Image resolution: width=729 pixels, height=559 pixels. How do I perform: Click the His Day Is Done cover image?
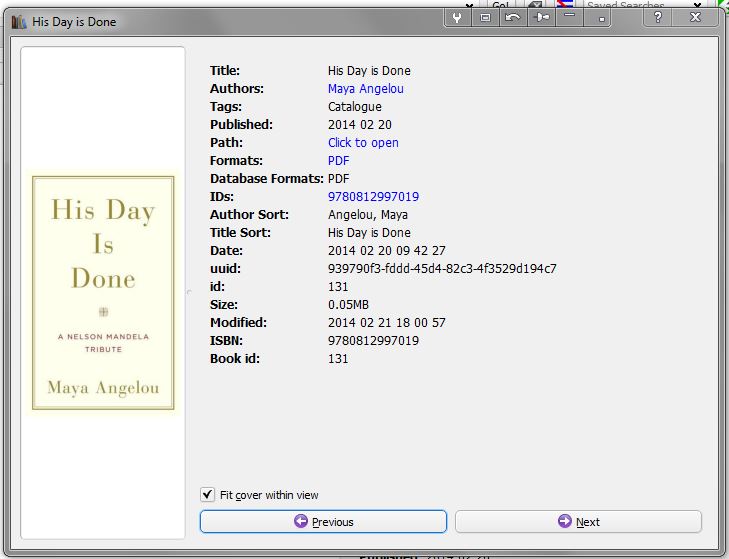(x=103, y=293)
